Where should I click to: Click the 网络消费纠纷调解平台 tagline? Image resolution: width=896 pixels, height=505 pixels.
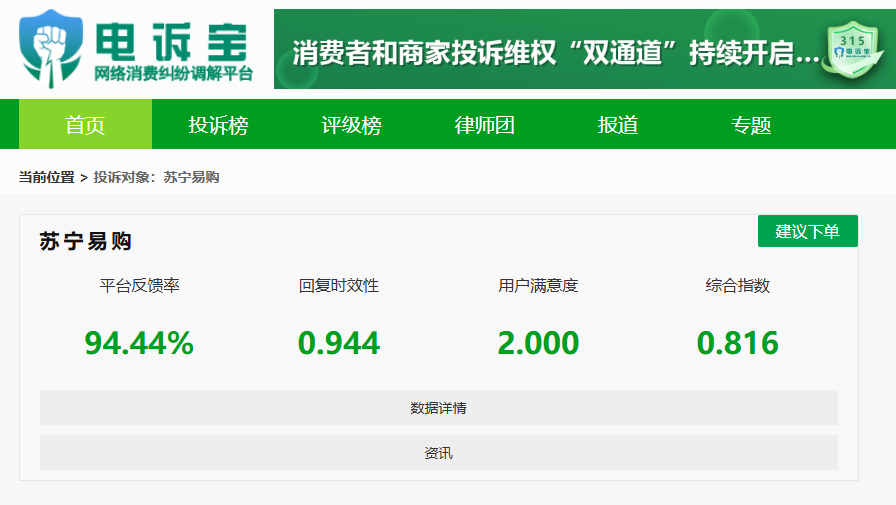(x=173, y=74)
